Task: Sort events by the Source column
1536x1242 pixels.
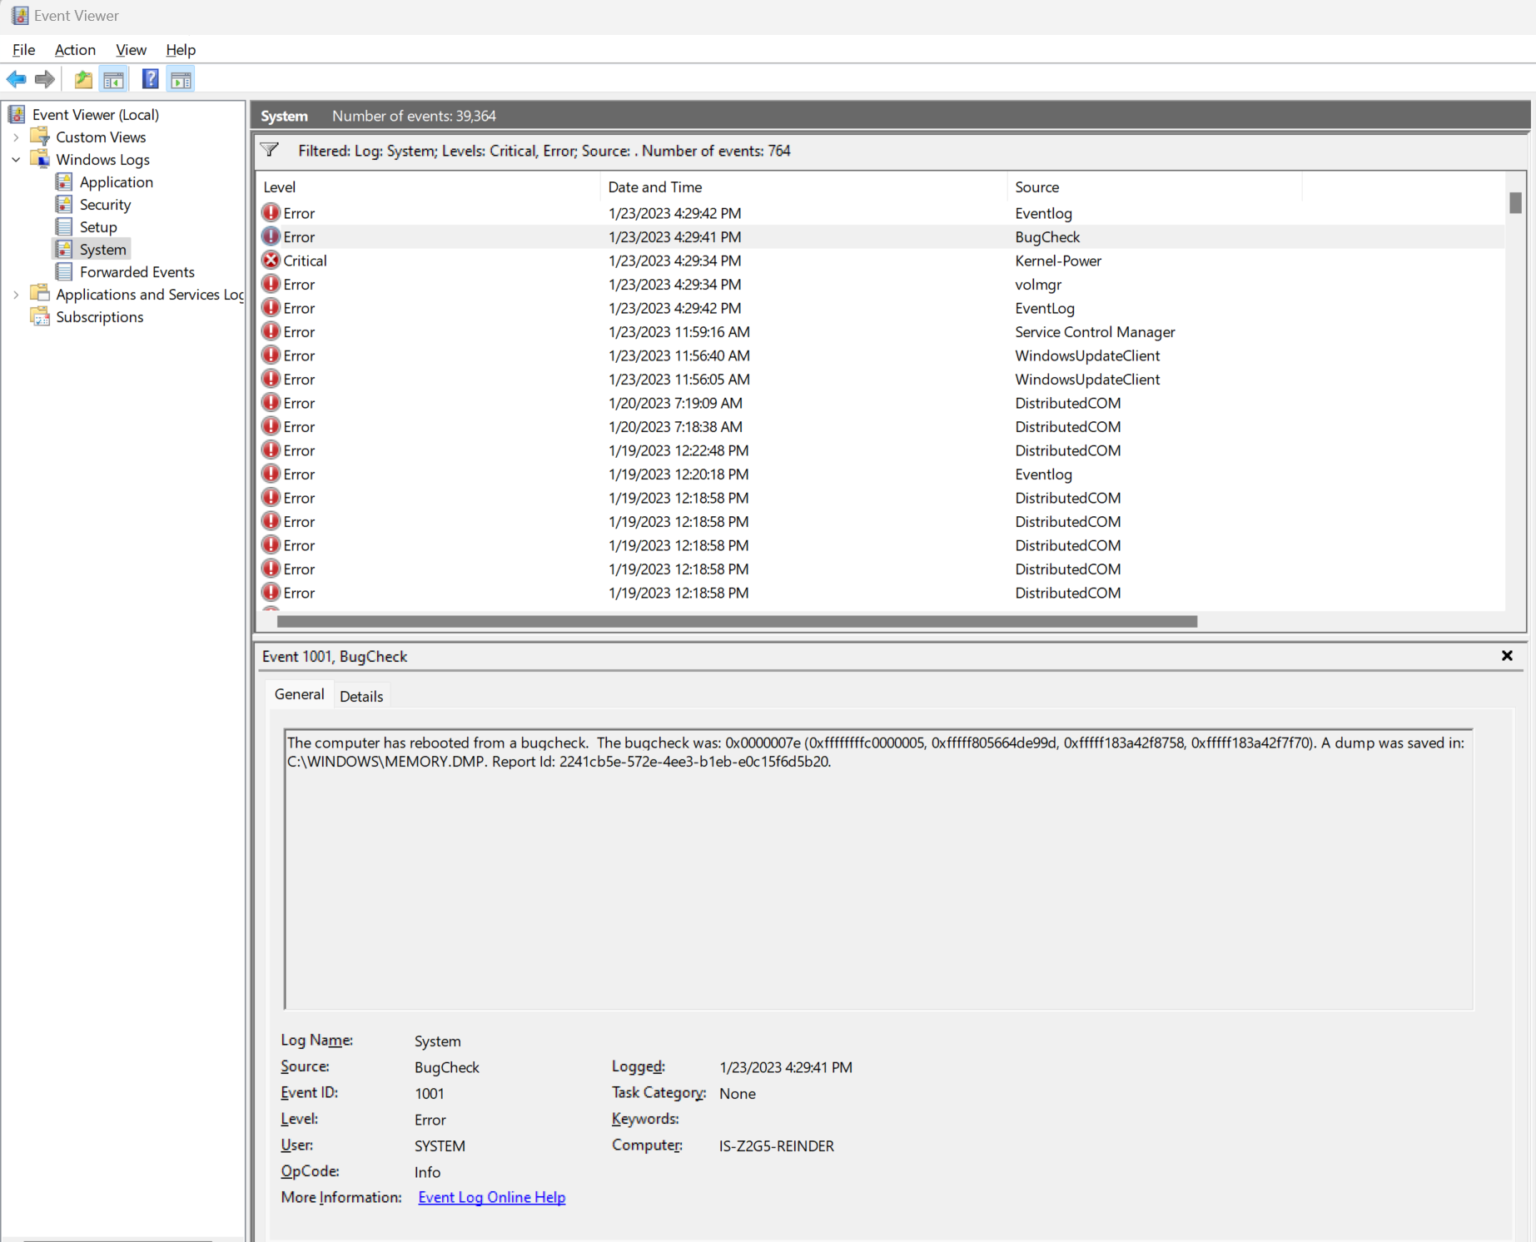Action: (x=1037, y=187)
